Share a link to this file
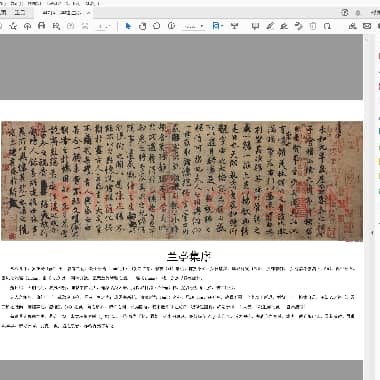The height and width of the screenshot is (380, 380). [352, 26]
